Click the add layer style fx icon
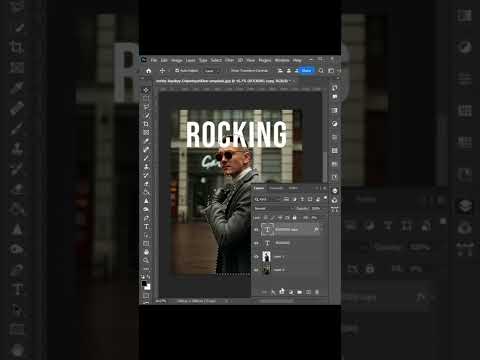Image resolution: width=480 pixels, height=360 pixels. [x=273, y=292]
